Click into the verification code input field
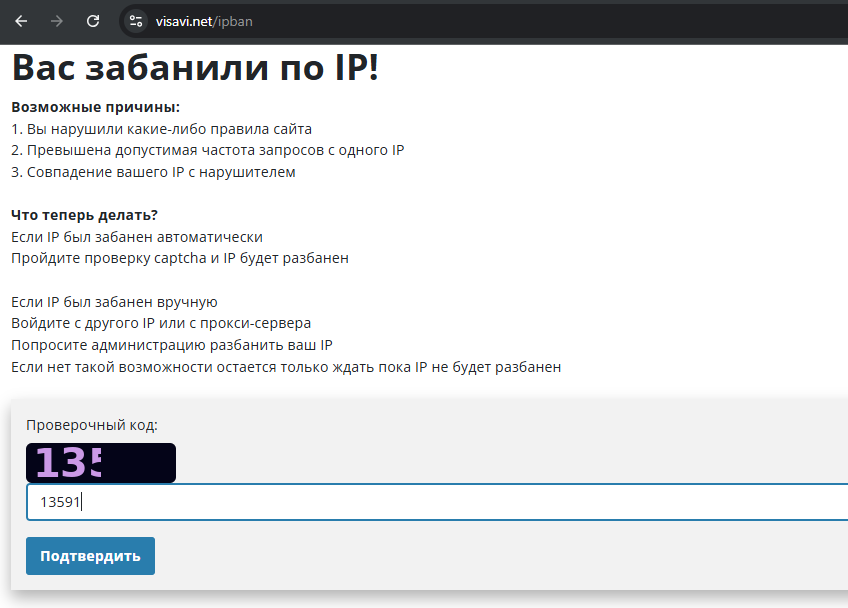Viewport: 848px width, 608px height. tap(400, 503)
